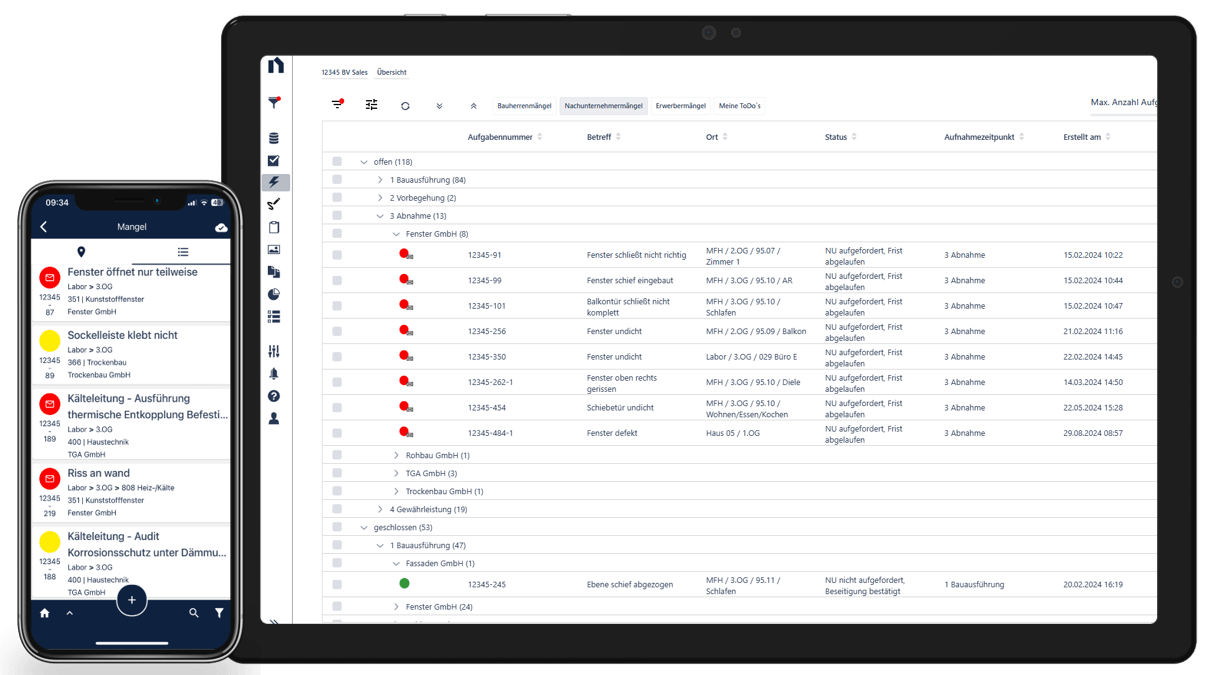Tap the plus add button on phone
This screenshot has width=1209, height=675.
[x=132, y=600]
